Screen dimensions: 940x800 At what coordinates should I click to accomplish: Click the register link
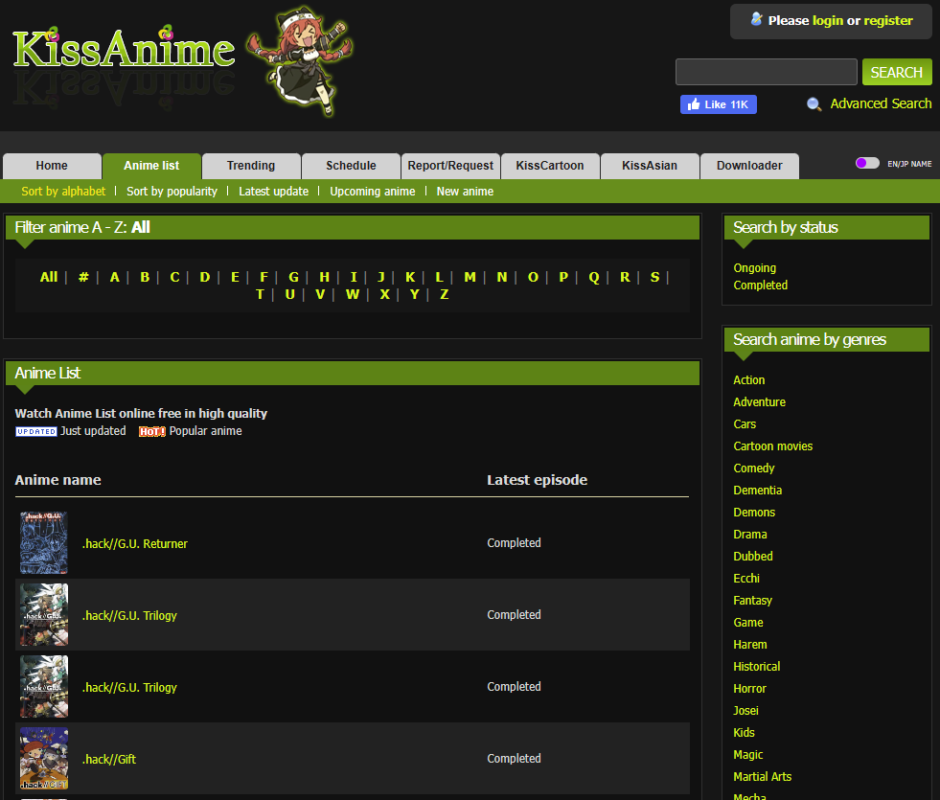click(x=888, y=20)
